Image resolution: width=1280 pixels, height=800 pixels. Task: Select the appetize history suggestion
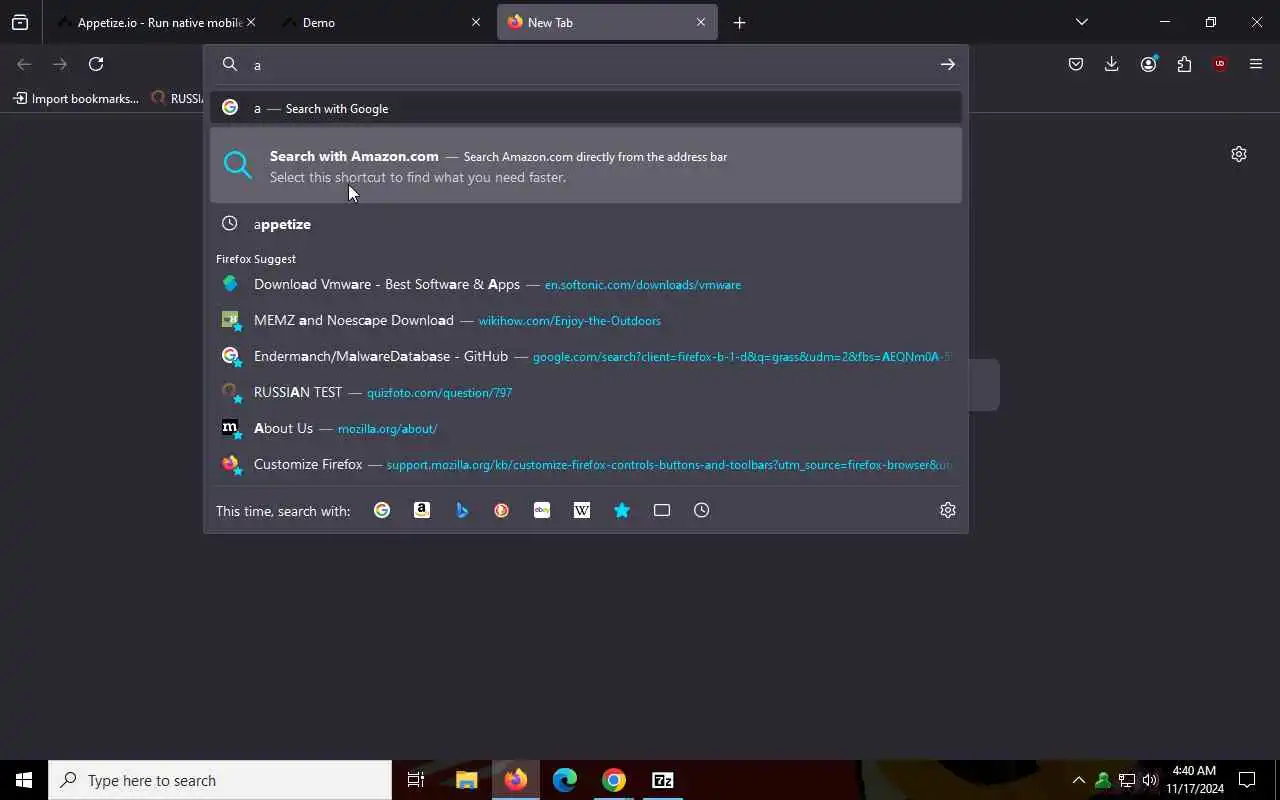[586, 224]
